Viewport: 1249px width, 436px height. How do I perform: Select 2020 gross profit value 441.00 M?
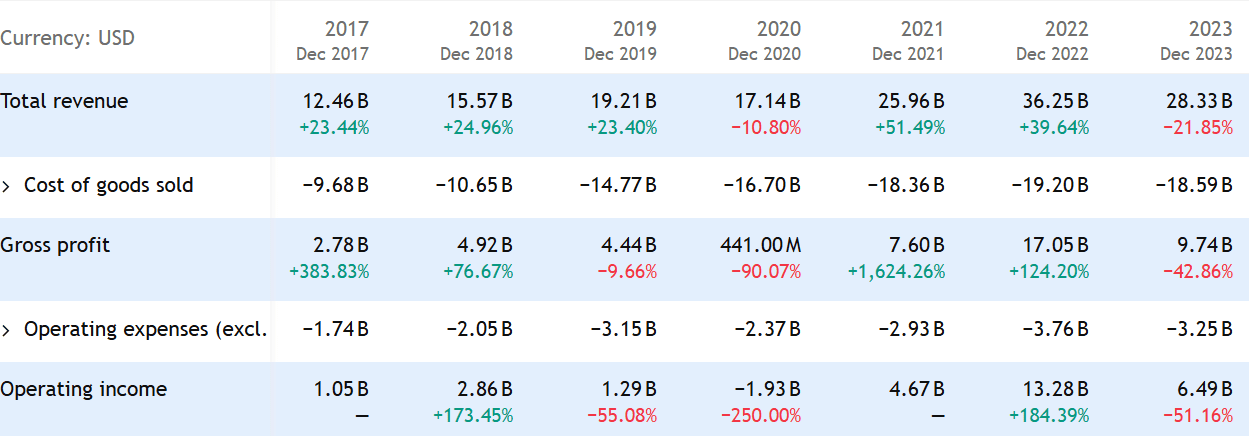(x=760, y=245)
